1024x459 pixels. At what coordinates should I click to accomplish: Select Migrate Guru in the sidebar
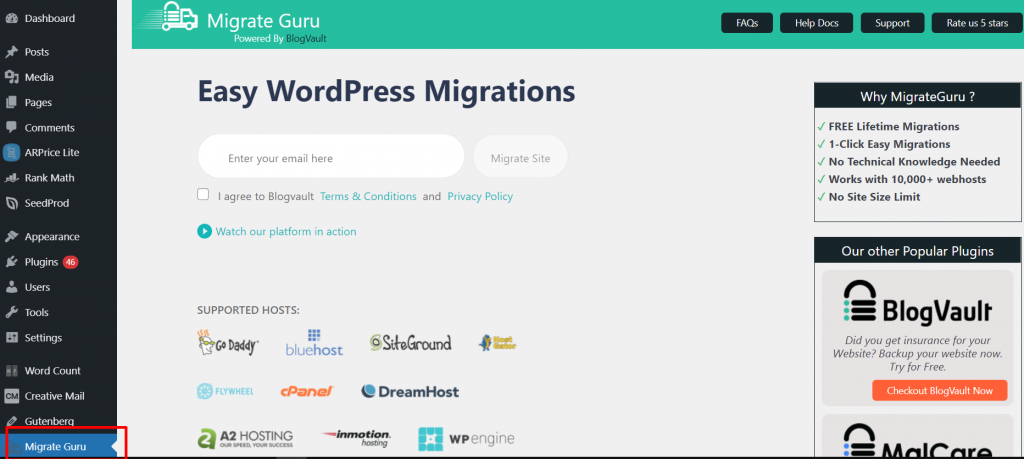(x=59, y=447)
